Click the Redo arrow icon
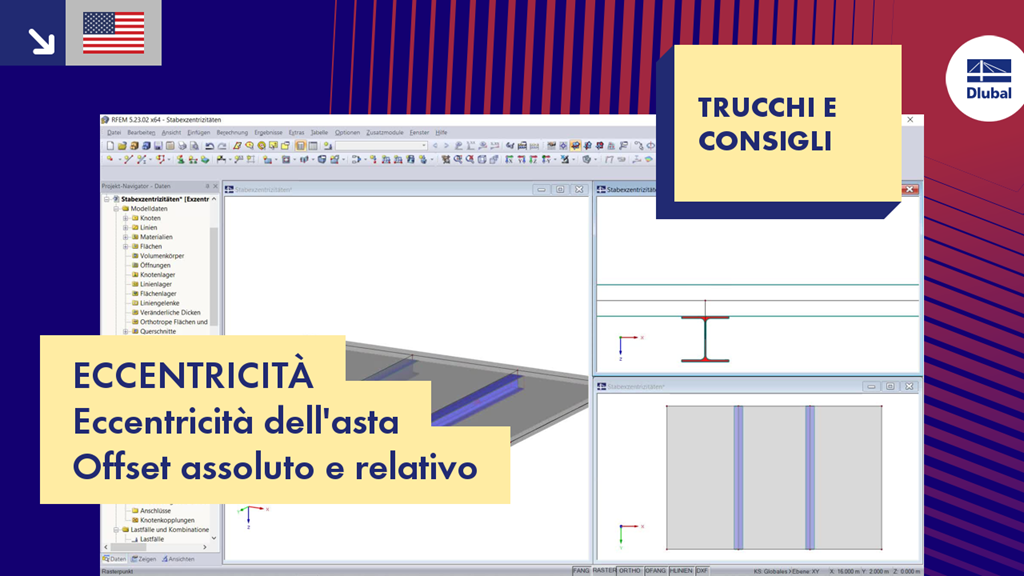Screen dimensions: 1024x576 (x=221, y=146)
